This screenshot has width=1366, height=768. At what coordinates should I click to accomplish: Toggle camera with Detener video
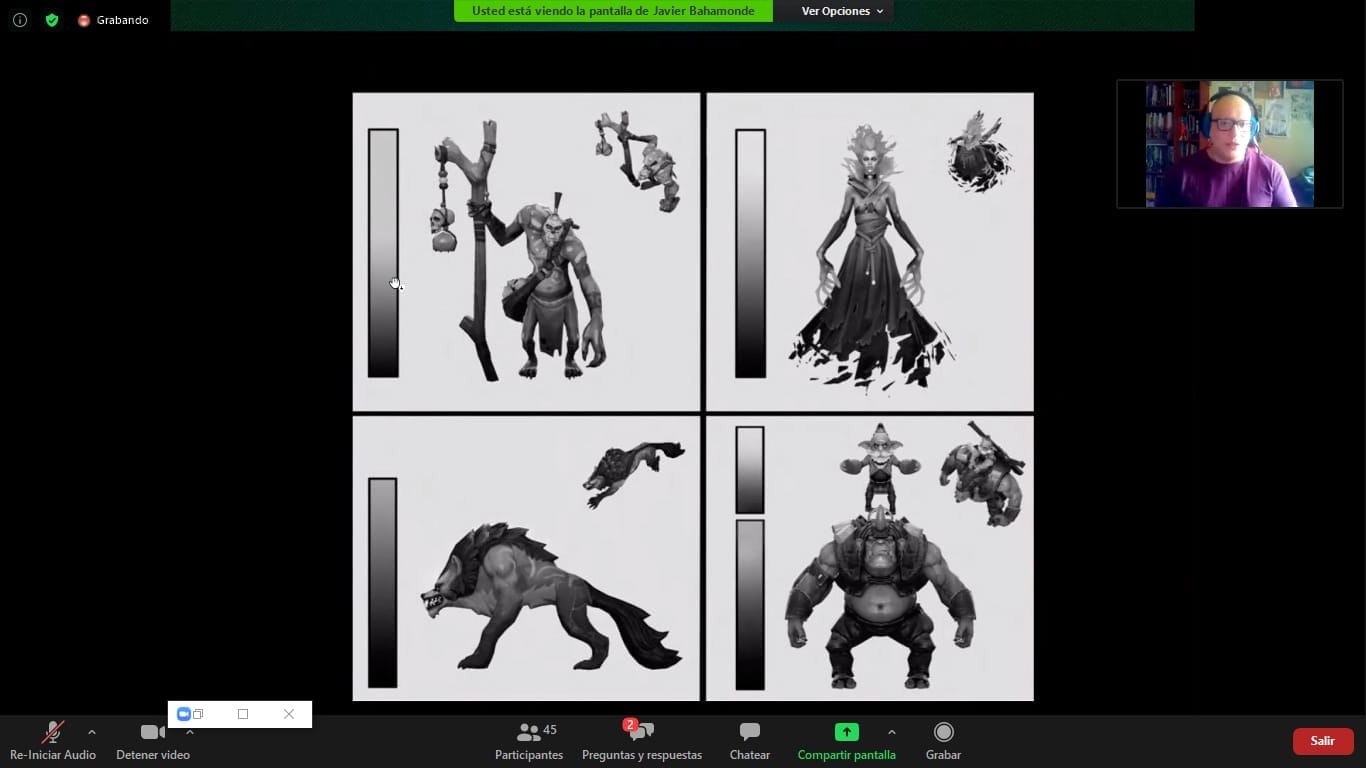152,741
